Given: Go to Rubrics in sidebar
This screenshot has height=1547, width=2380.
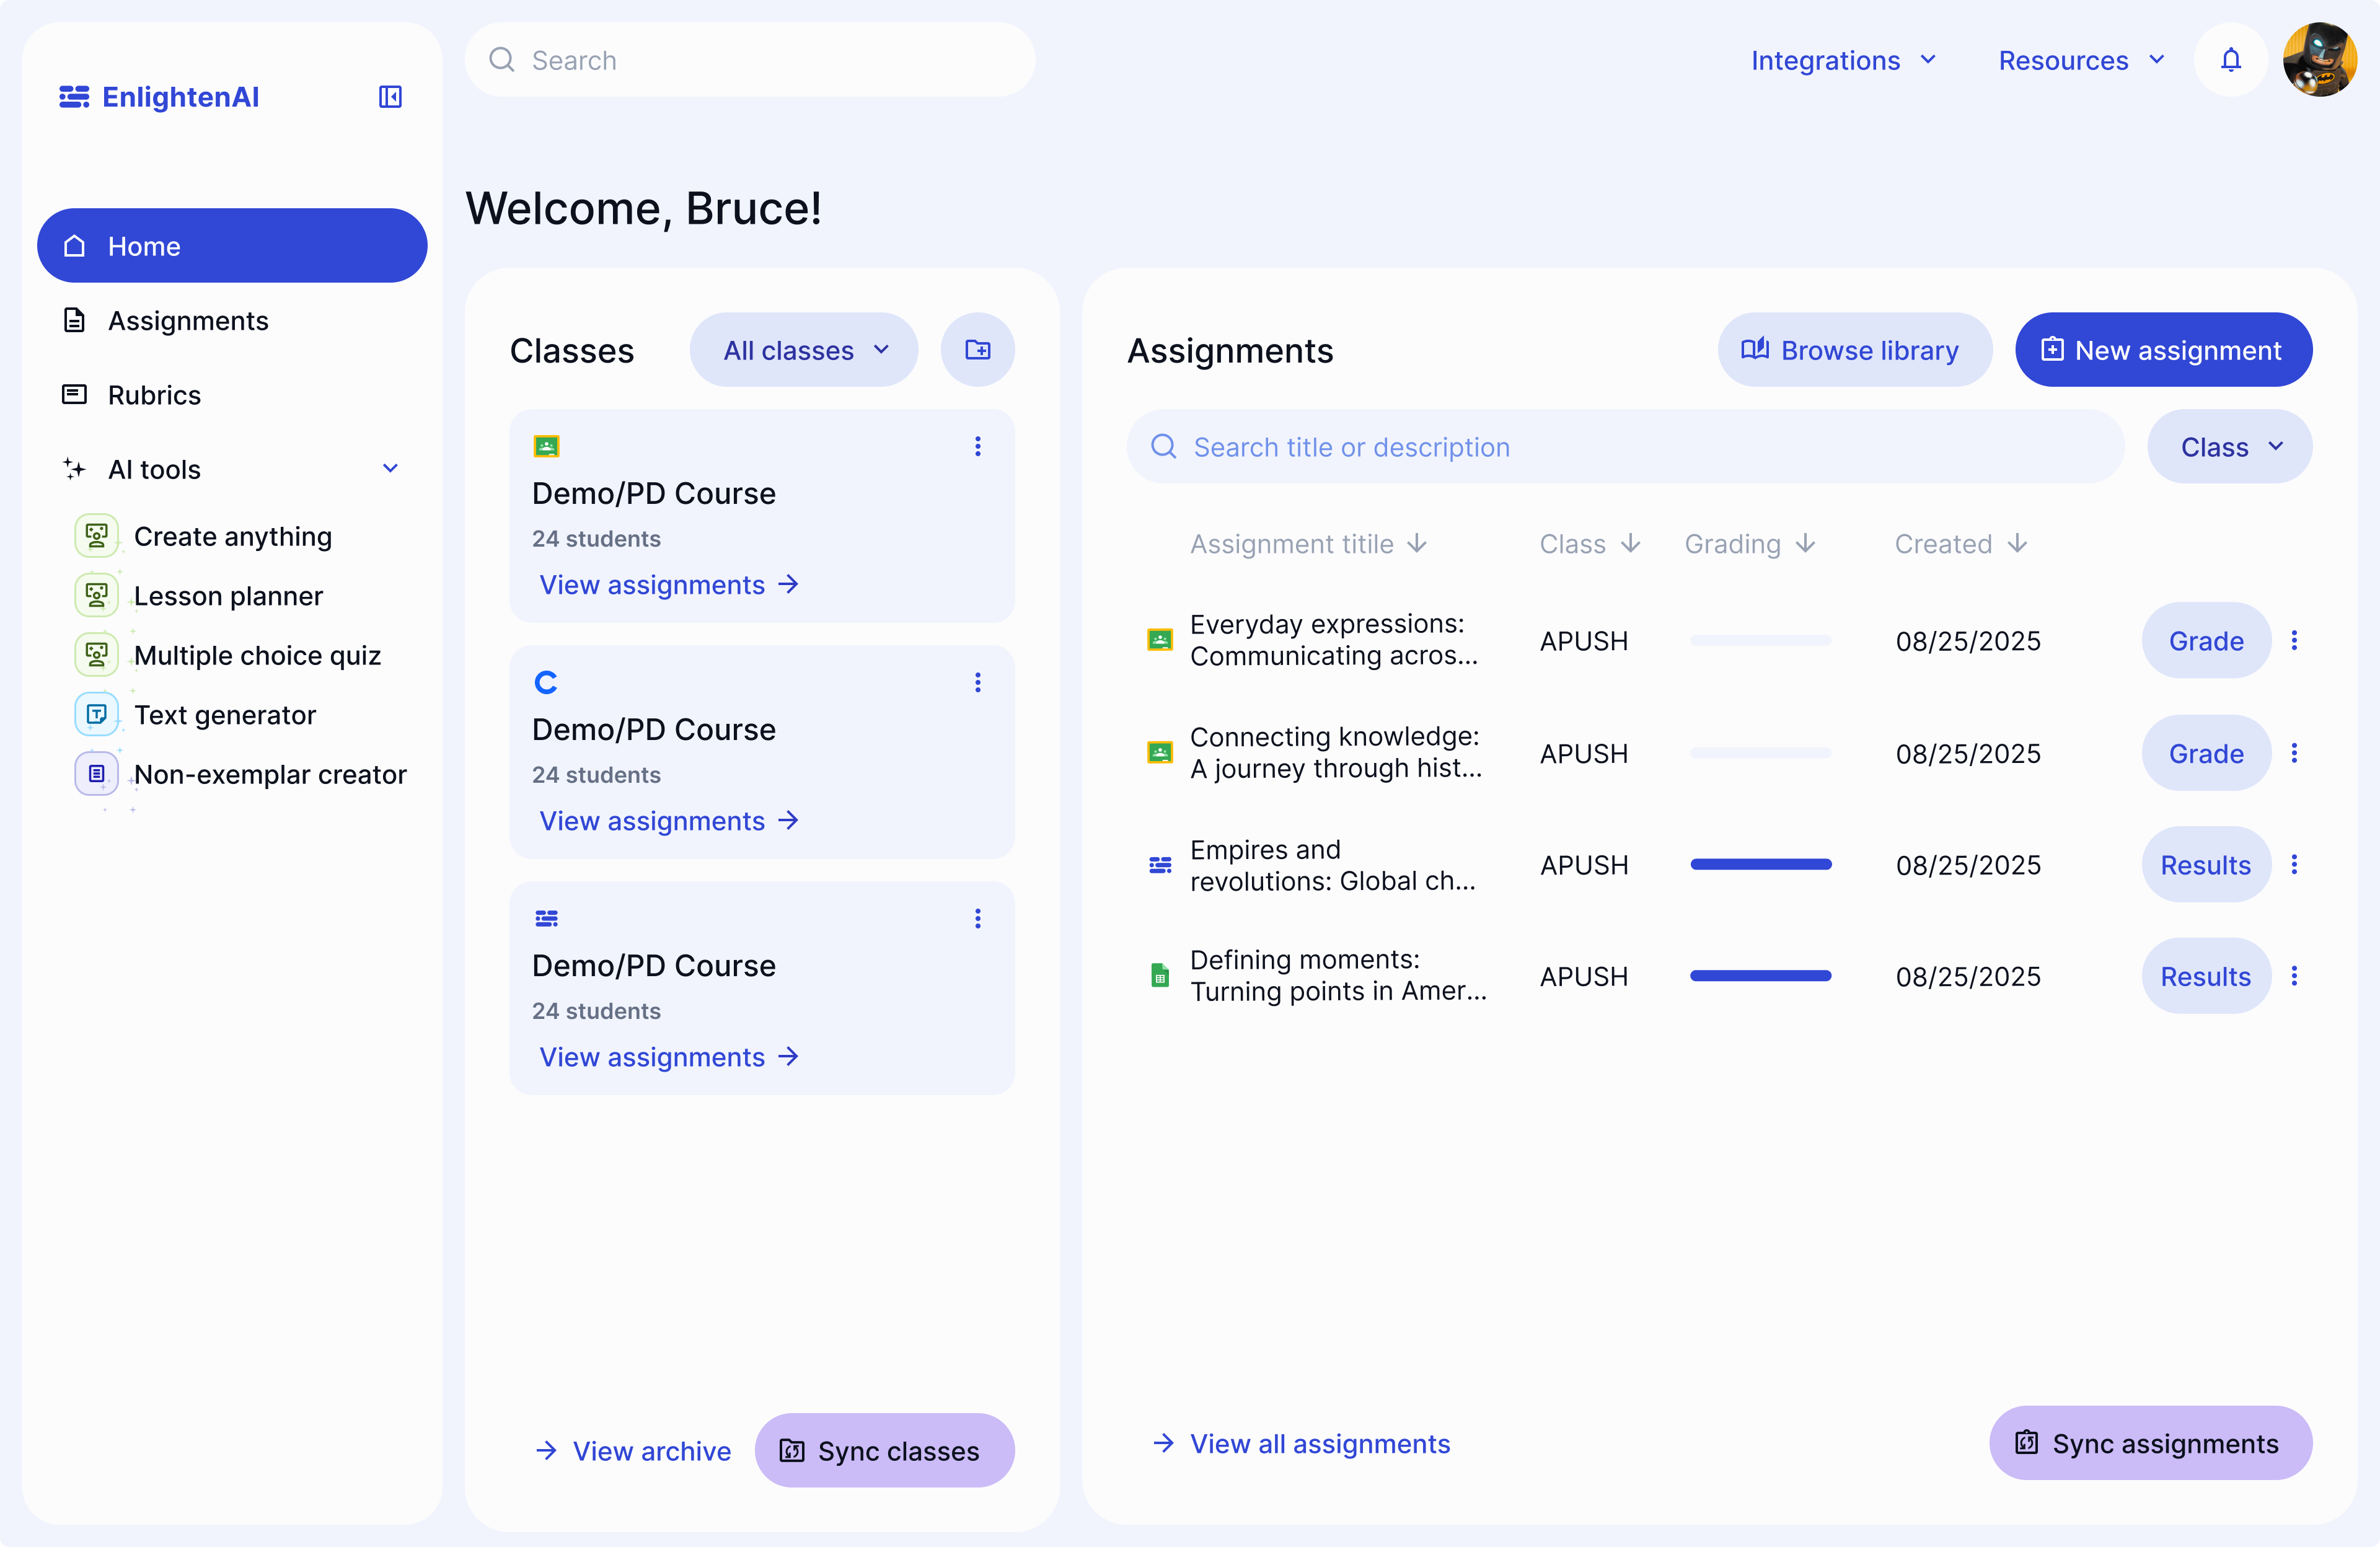Looking at the screenshot, I should [x=154, y=395].
